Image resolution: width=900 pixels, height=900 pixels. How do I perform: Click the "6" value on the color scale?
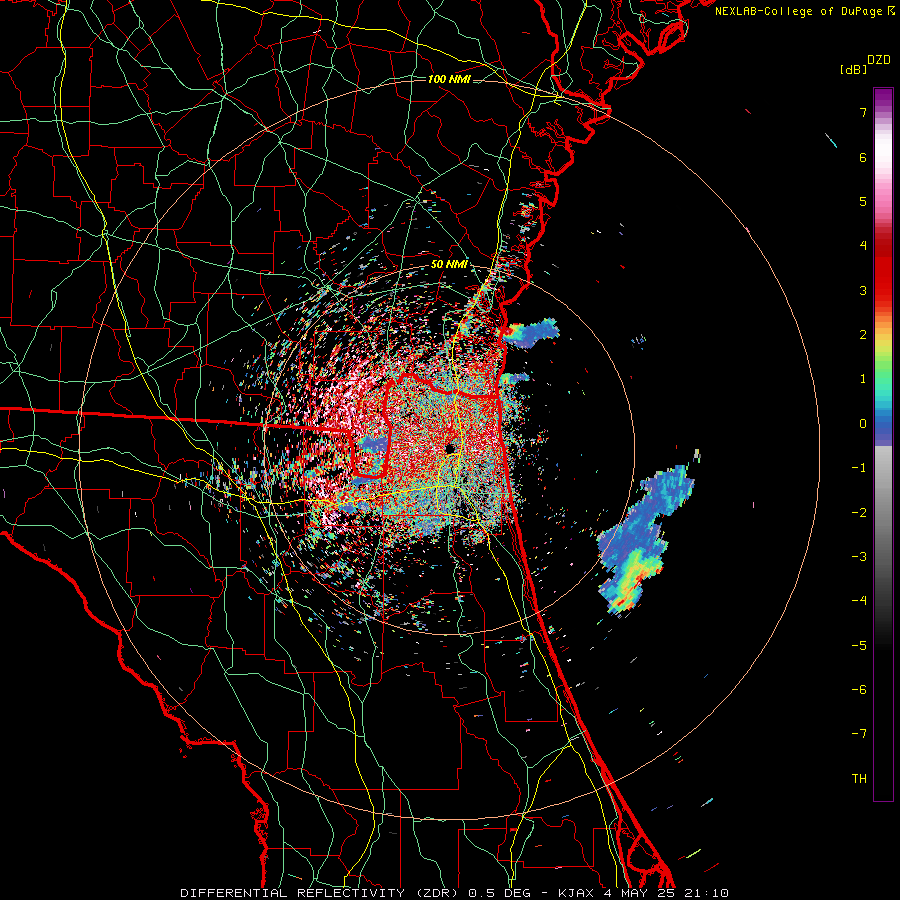[x=863, y=157]
